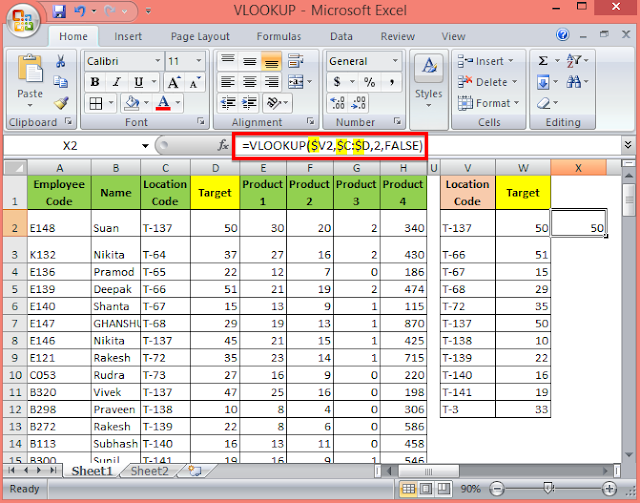Open the Review ribbon tab

click(x=398, y=36)
